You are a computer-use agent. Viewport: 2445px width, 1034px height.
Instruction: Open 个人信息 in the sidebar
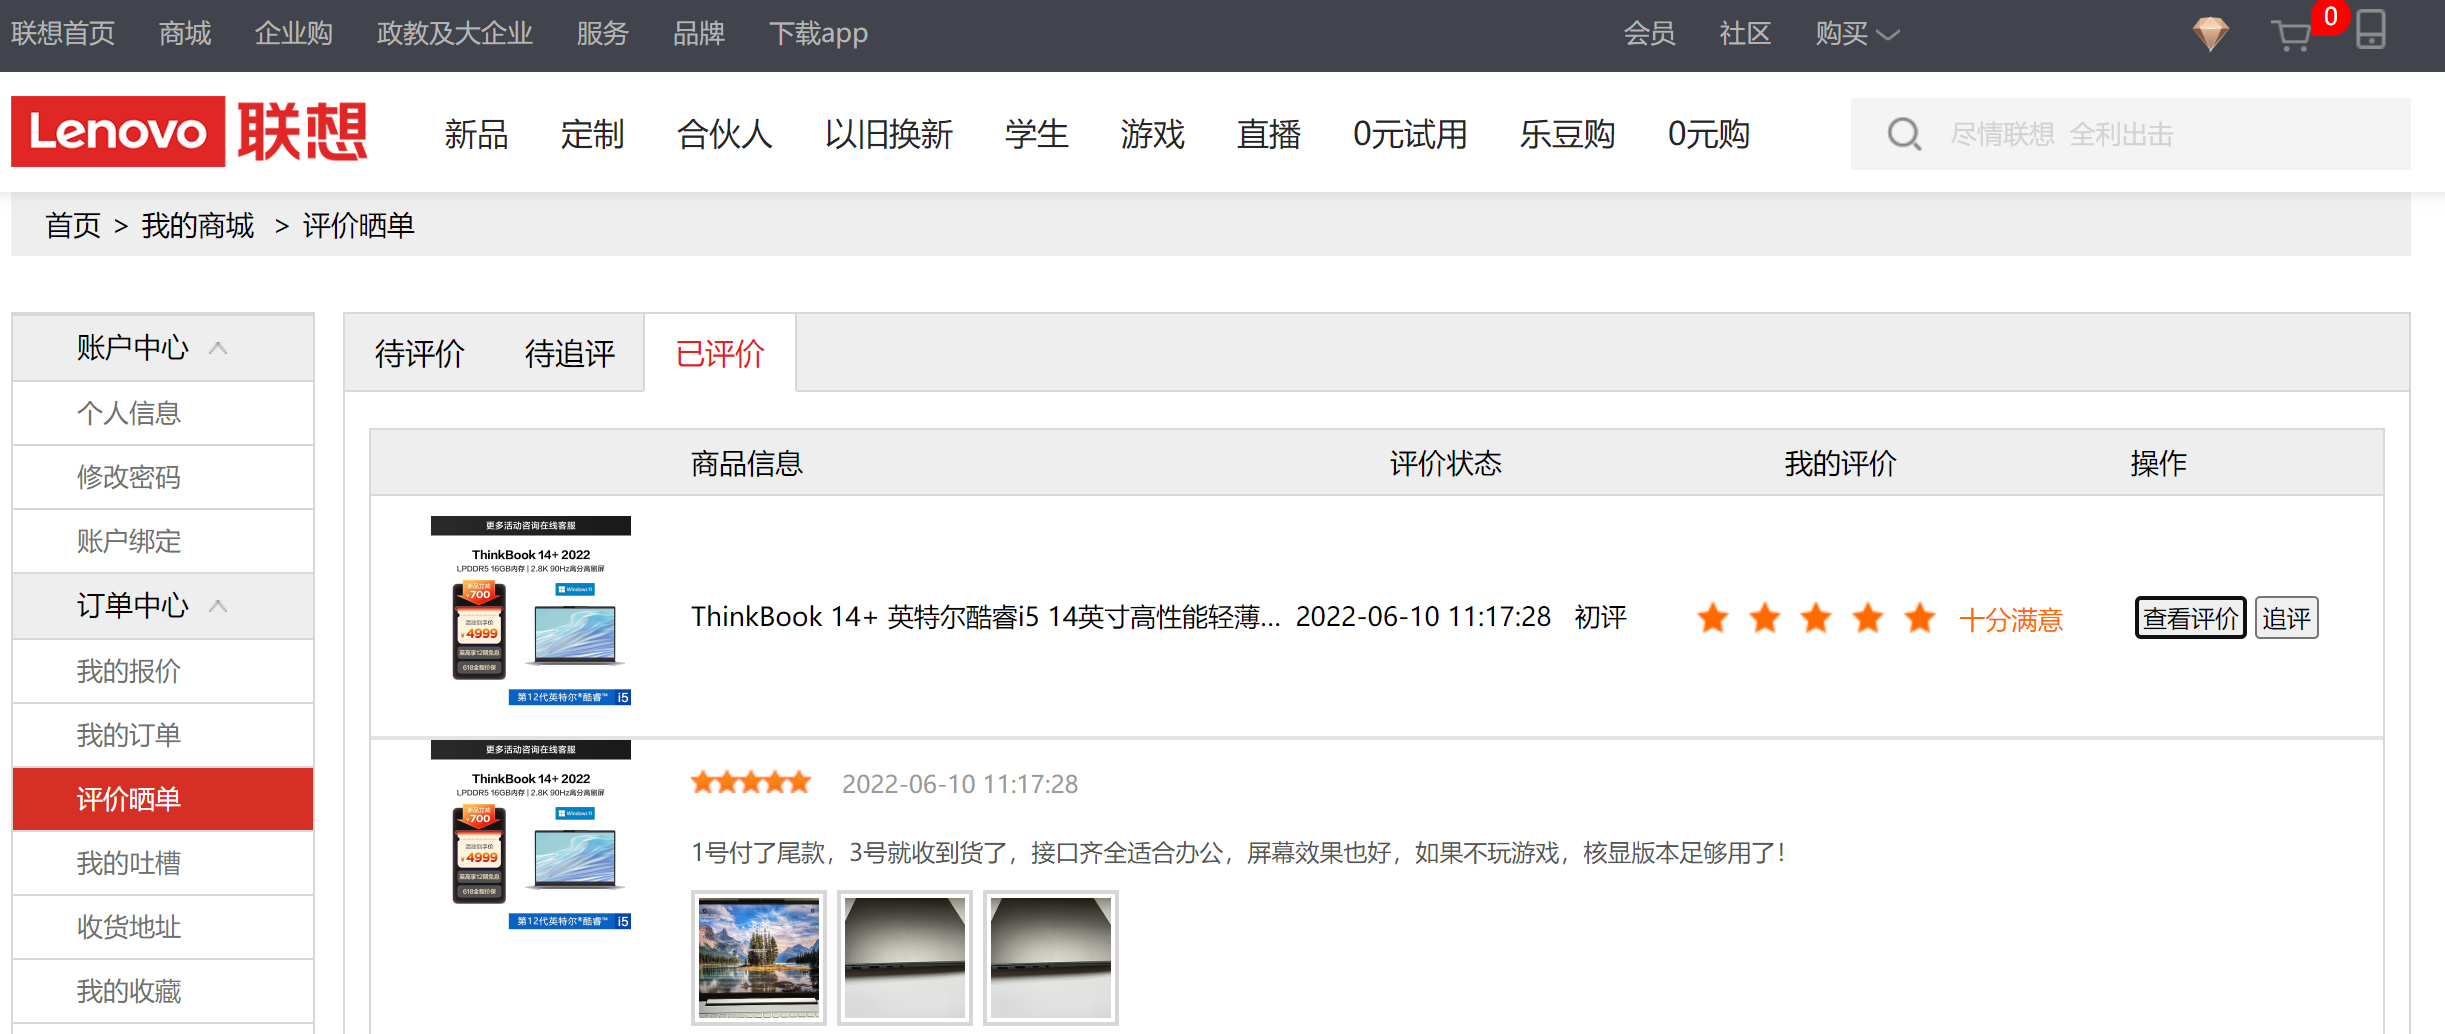click(163, 413)
